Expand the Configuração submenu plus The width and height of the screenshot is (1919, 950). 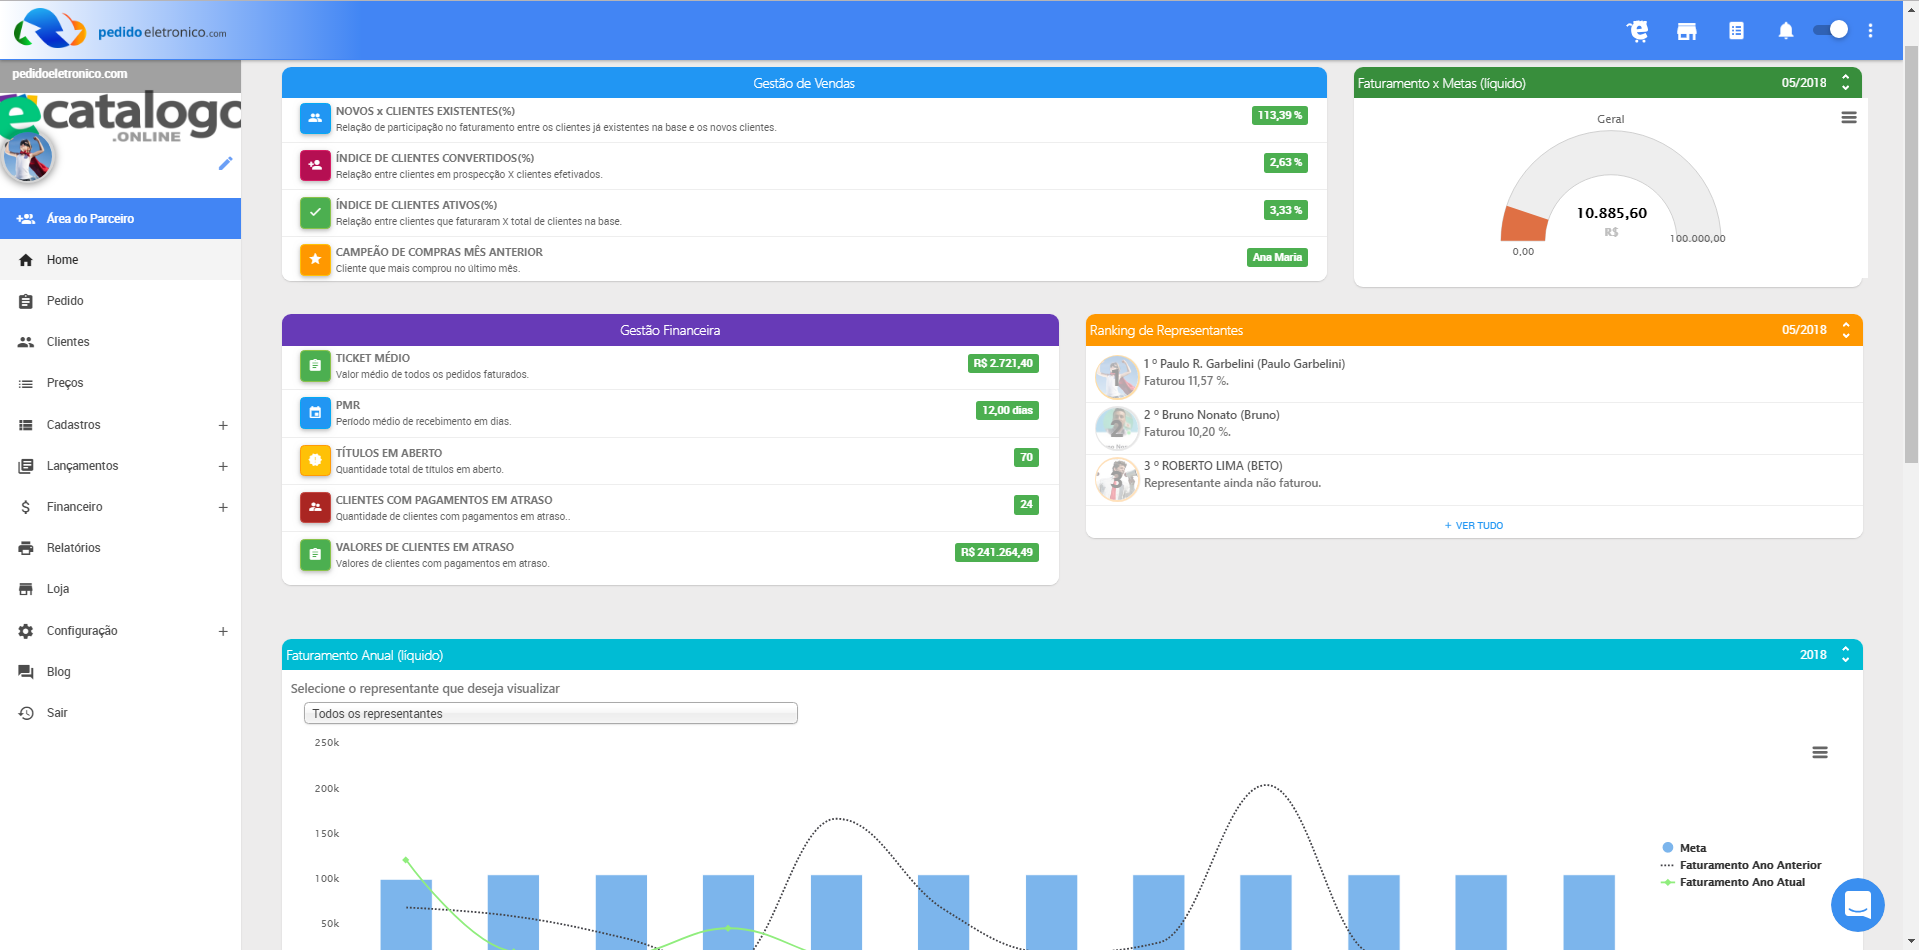click(x=223, y=631)
